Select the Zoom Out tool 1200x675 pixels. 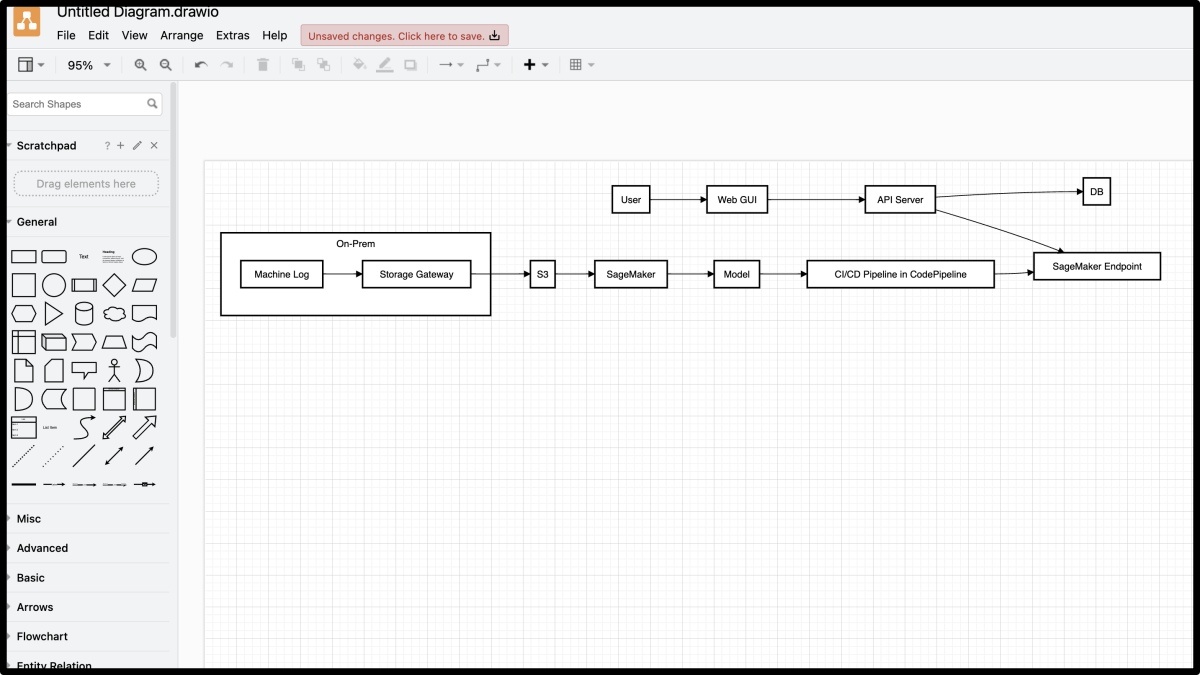coord(165,64)
